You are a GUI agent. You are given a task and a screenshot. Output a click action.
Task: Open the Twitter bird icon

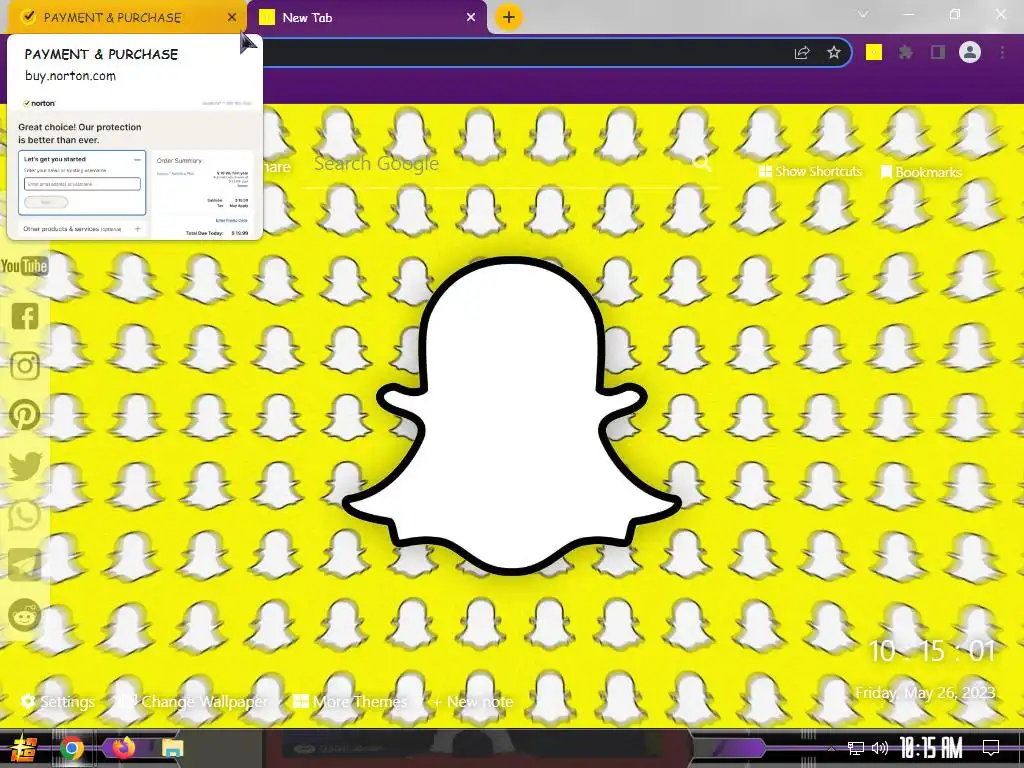coord(25,466)
